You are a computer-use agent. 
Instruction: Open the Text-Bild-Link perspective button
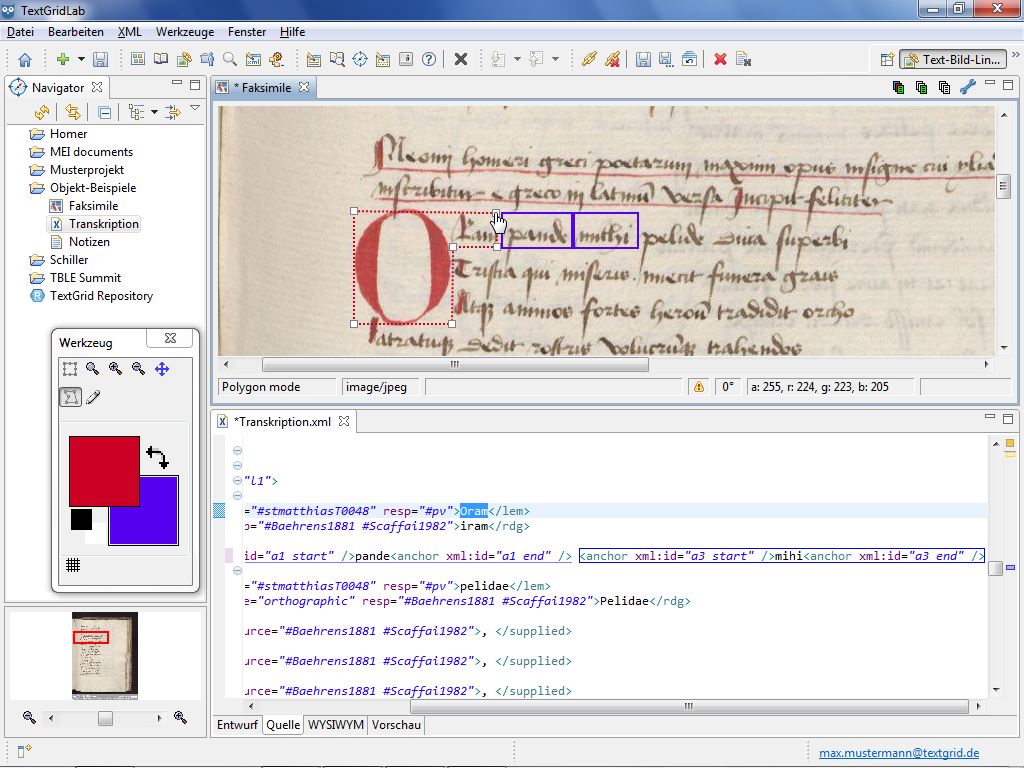tap(951, 60)
